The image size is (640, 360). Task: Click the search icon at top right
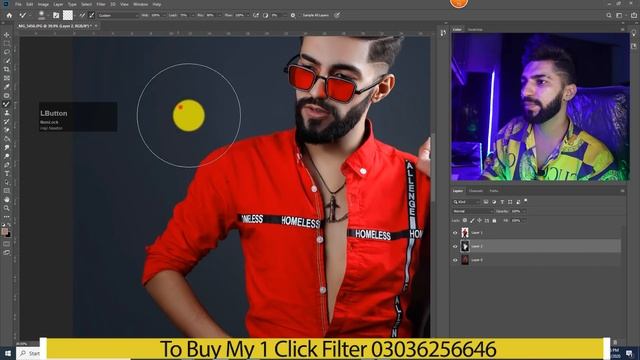609,15
